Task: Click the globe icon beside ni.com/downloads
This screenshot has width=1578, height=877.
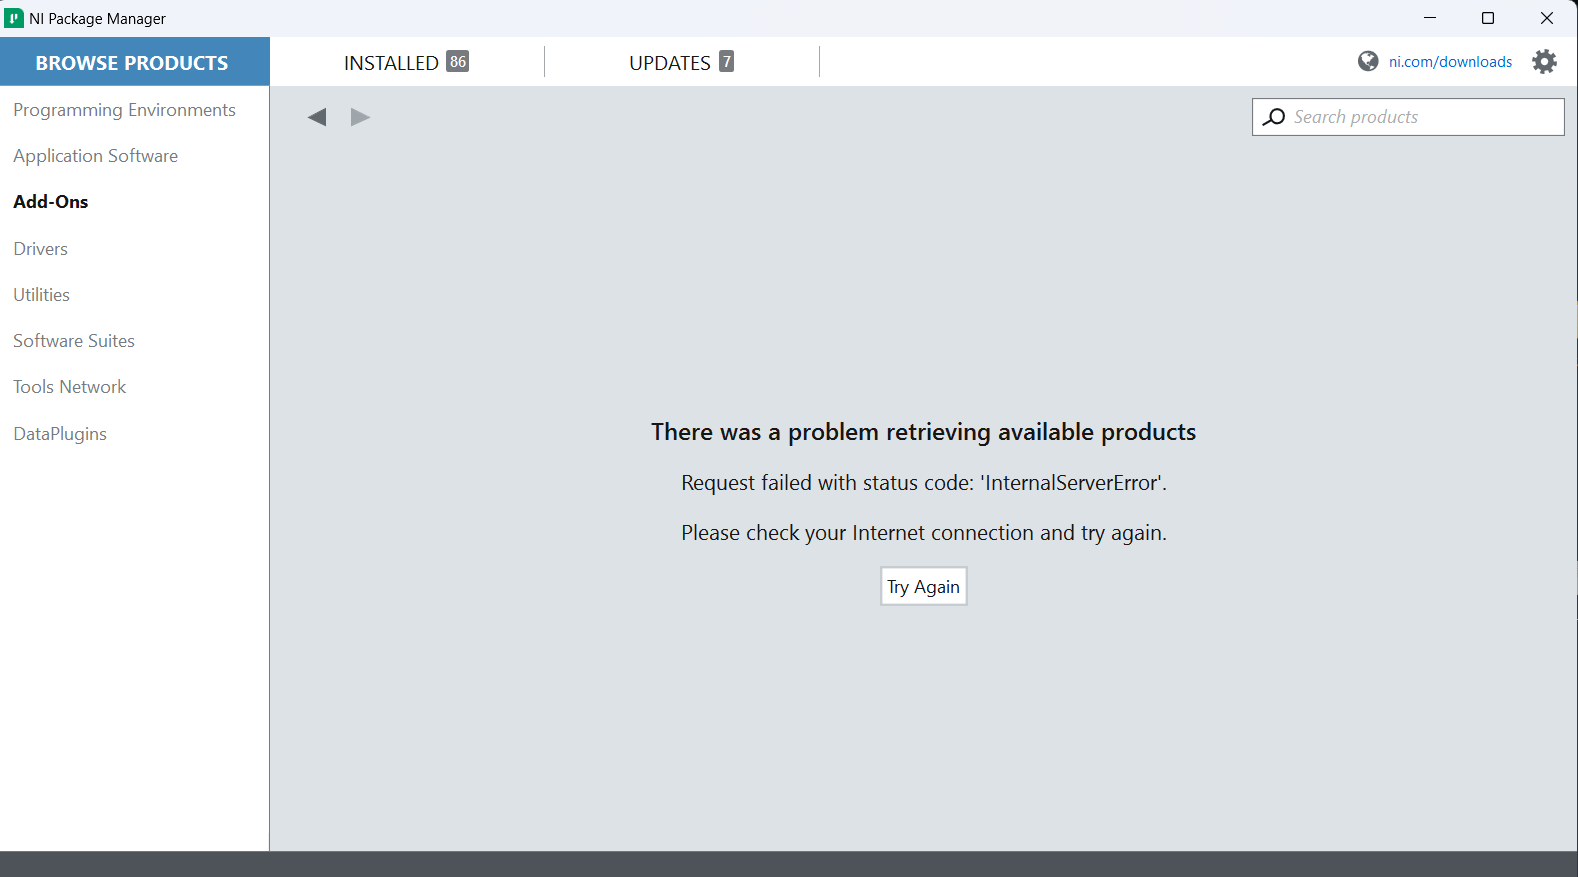Action: pos(1368,62)
